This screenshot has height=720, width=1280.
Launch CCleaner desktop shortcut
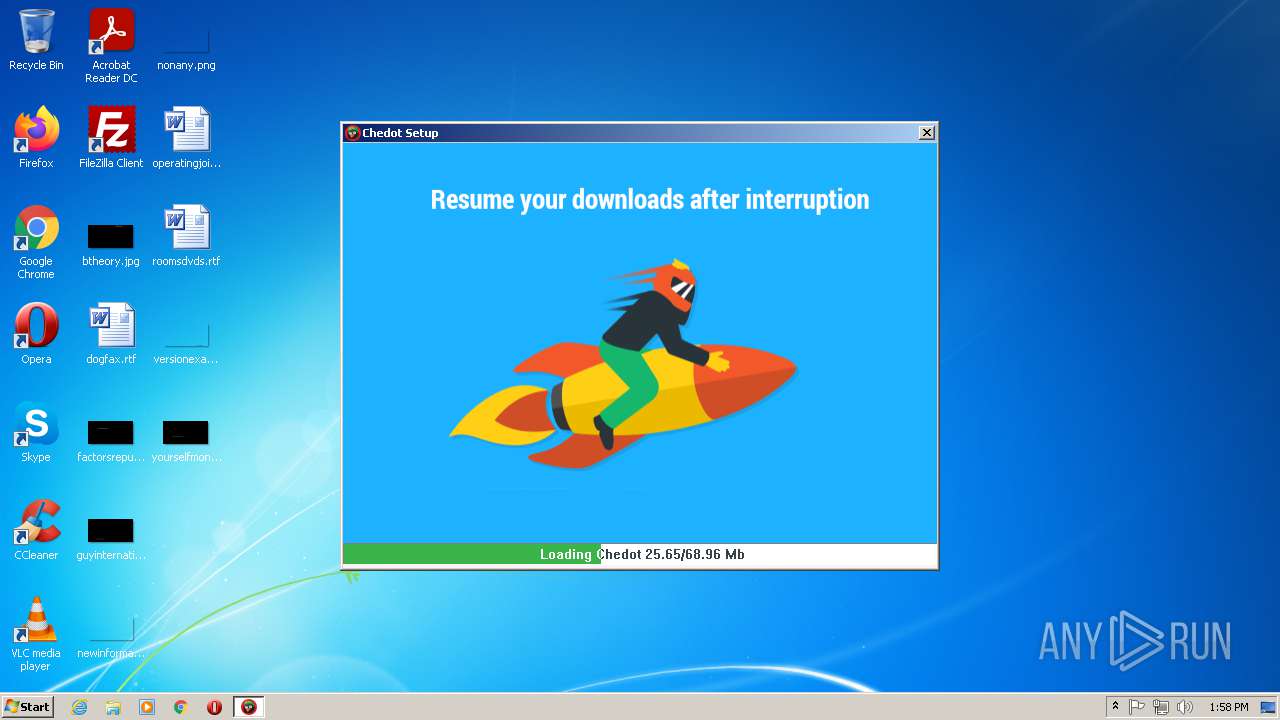point(36,530)
